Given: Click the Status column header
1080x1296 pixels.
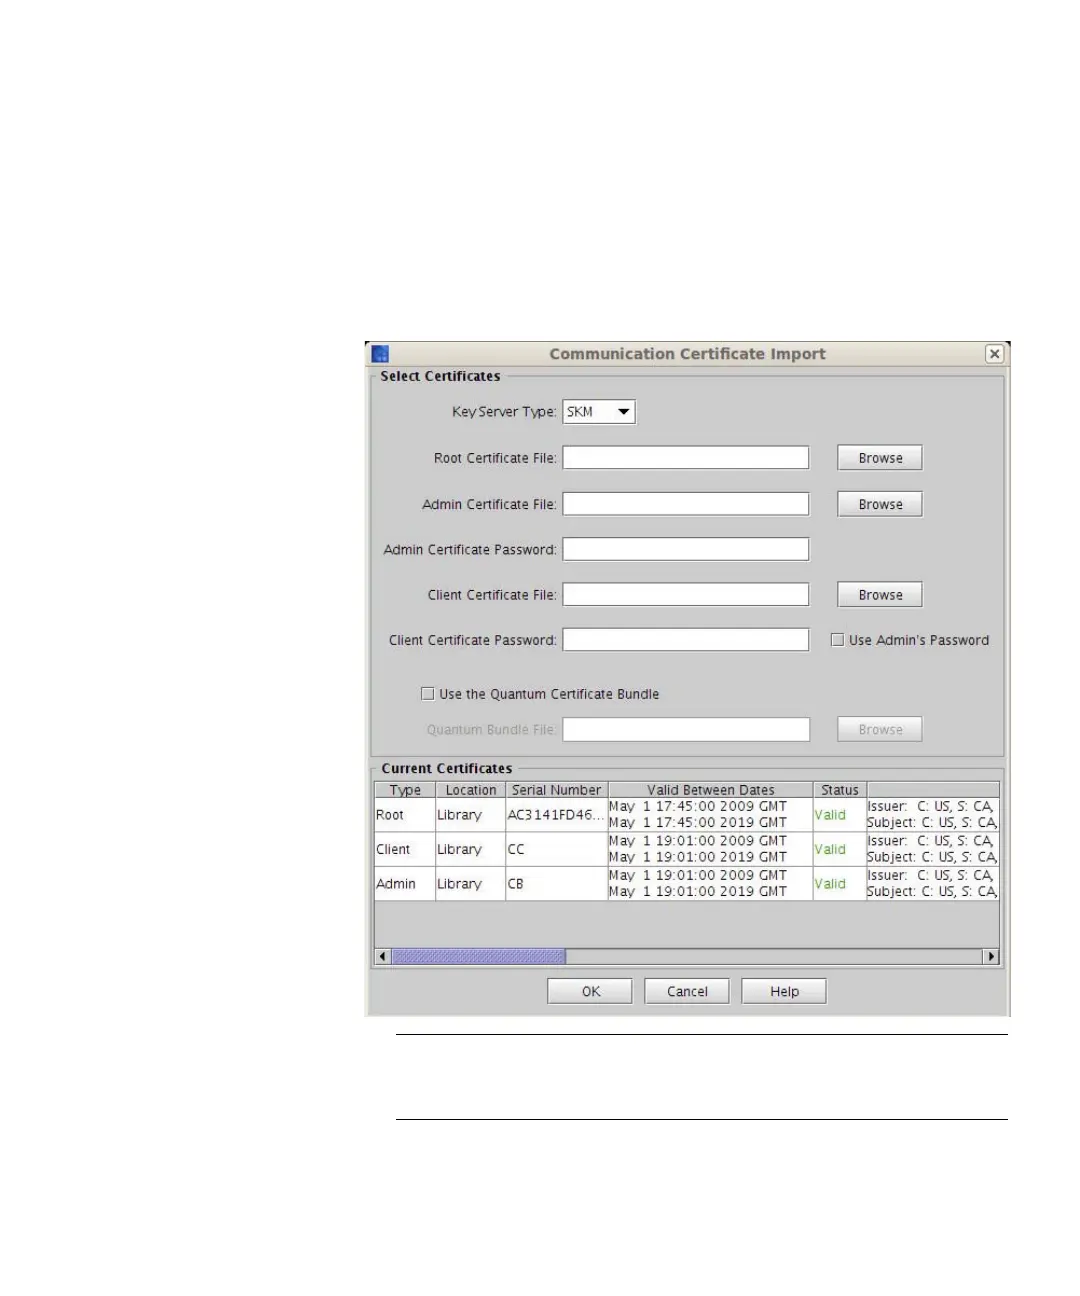Looking at the screenshot, I should coord(840,790).
